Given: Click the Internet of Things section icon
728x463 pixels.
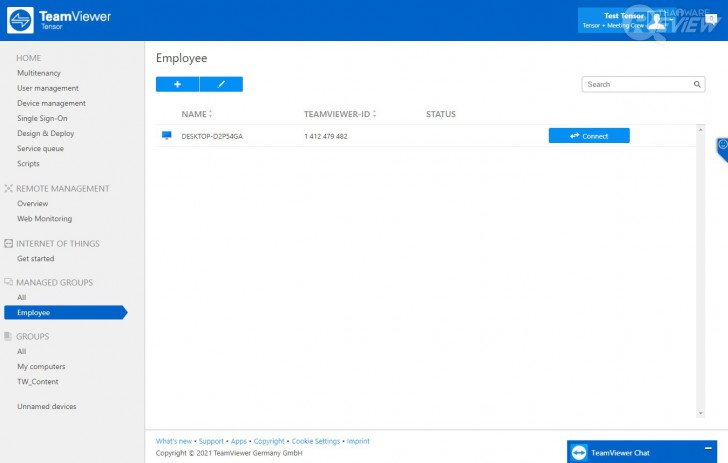Looking at the screenshot, I should (x=8, y=243).
